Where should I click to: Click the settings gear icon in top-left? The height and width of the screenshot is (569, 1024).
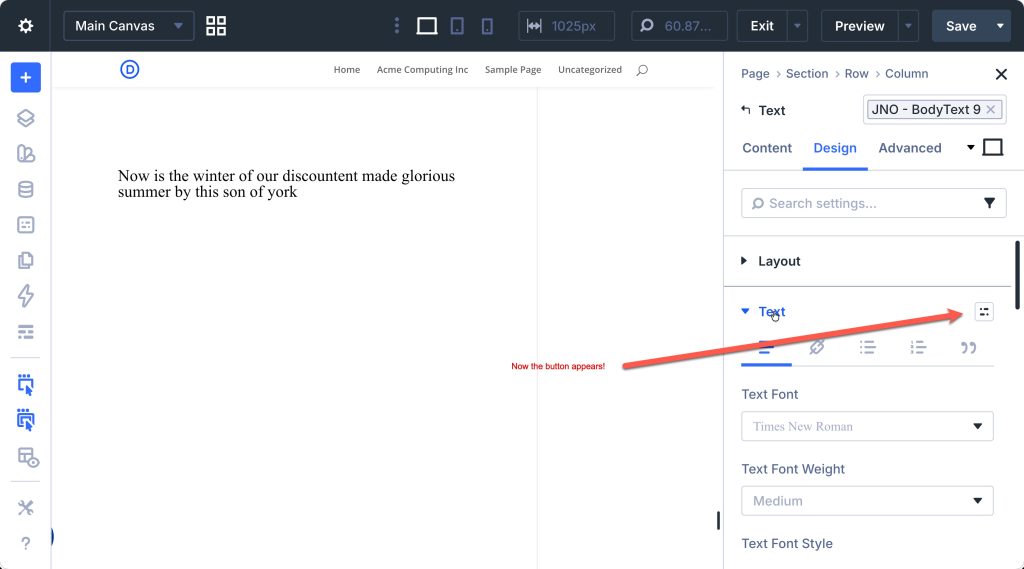tap(26, 26)
